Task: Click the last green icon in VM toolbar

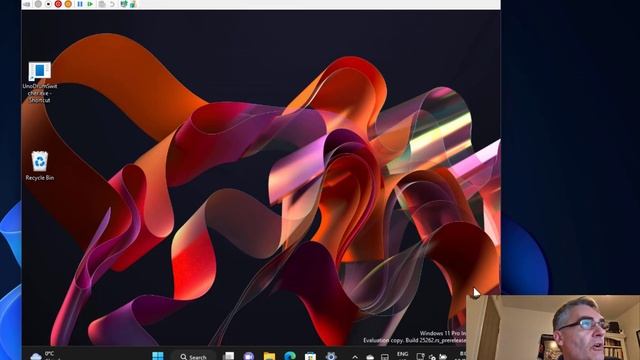Action: (x=133, y=4)
